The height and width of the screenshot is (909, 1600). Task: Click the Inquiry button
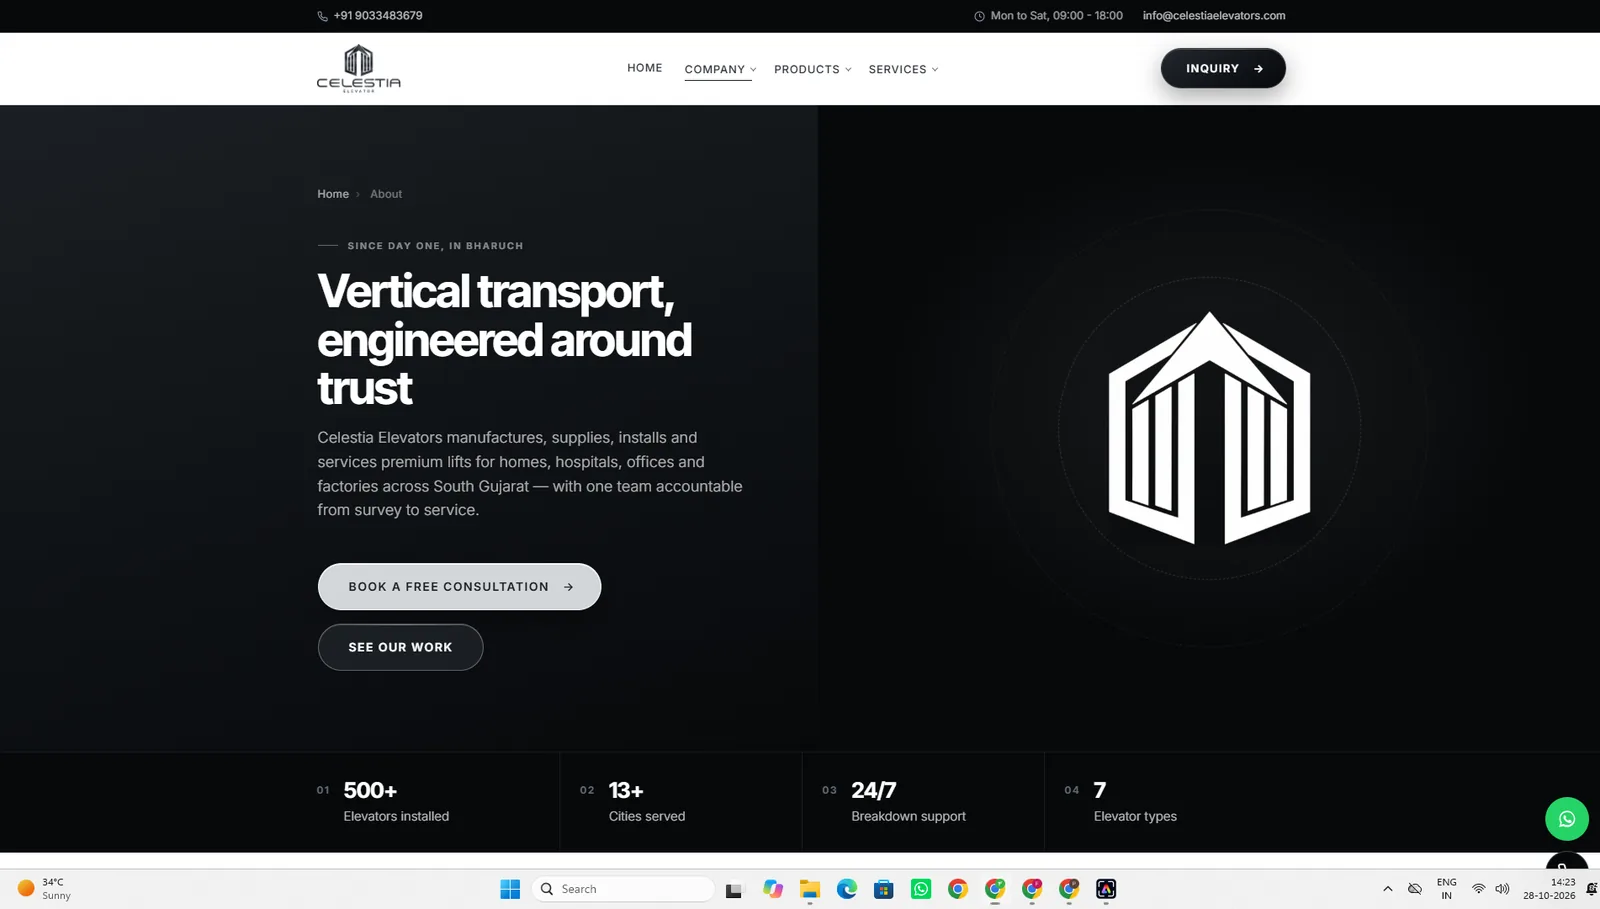1223,68
